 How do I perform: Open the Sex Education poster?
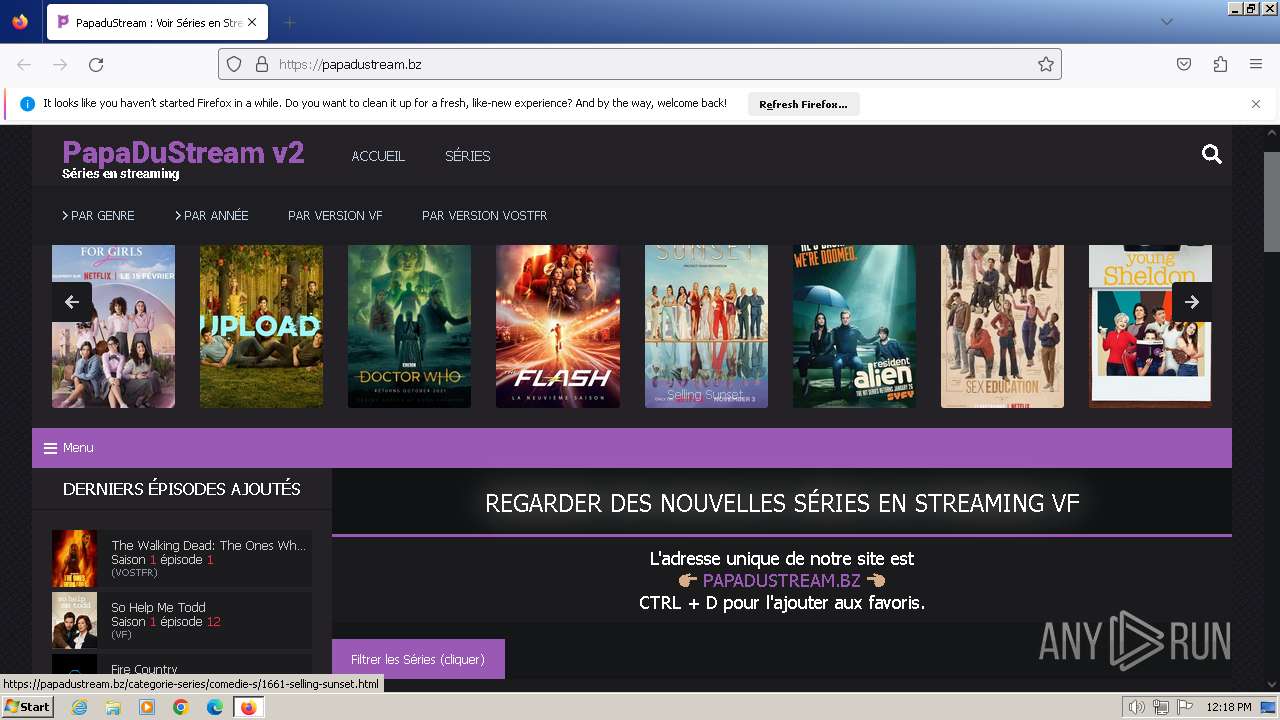click(1002, 326)
